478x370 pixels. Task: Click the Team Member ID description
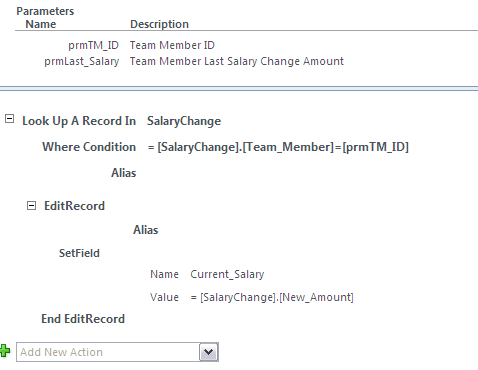pyautogui.click(x=172, y=45)
